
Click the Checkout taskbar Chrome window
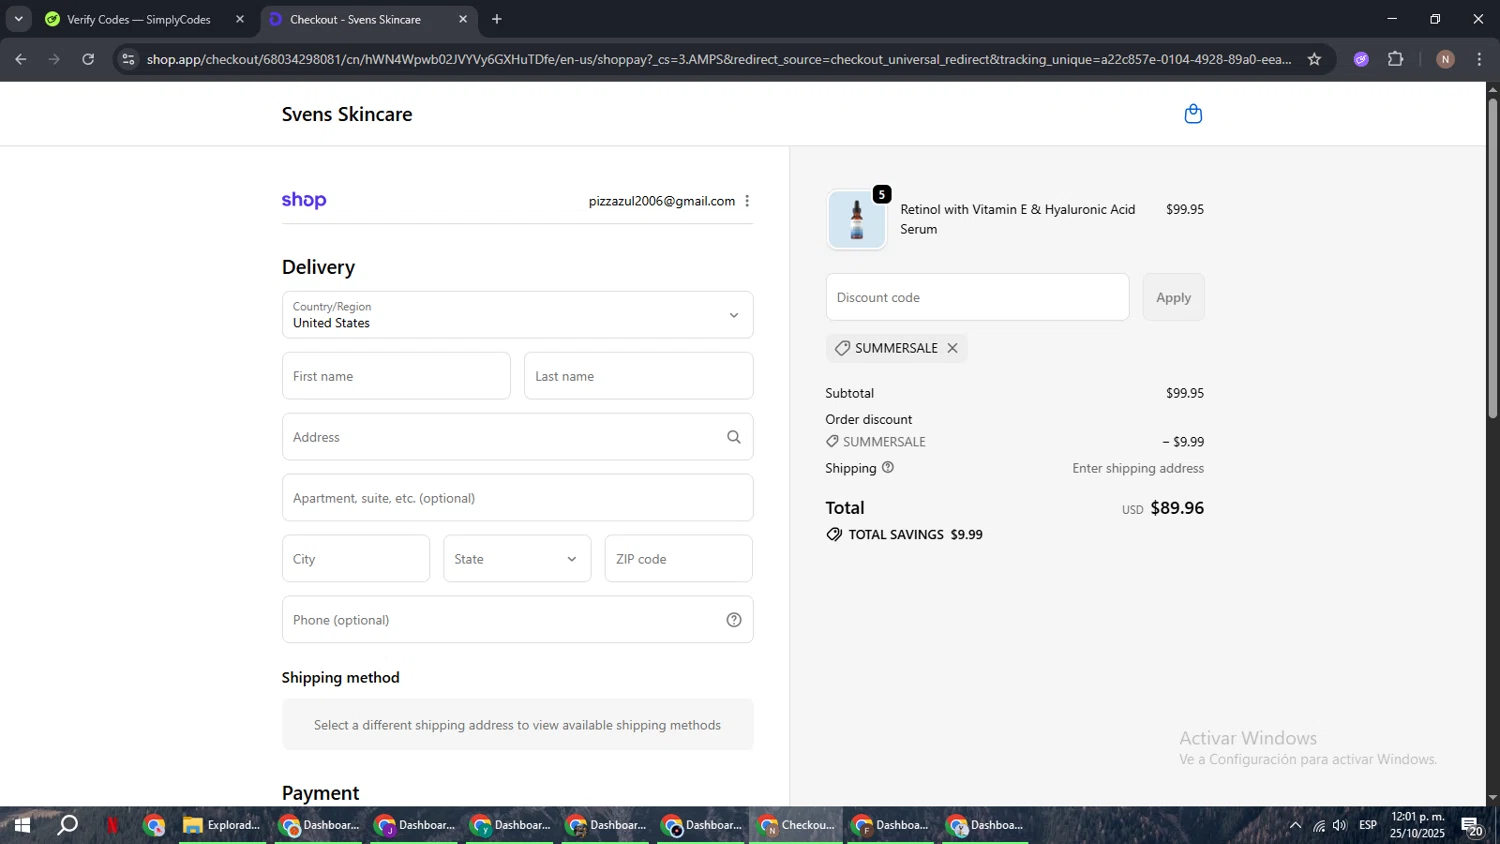tap(796, 825)
